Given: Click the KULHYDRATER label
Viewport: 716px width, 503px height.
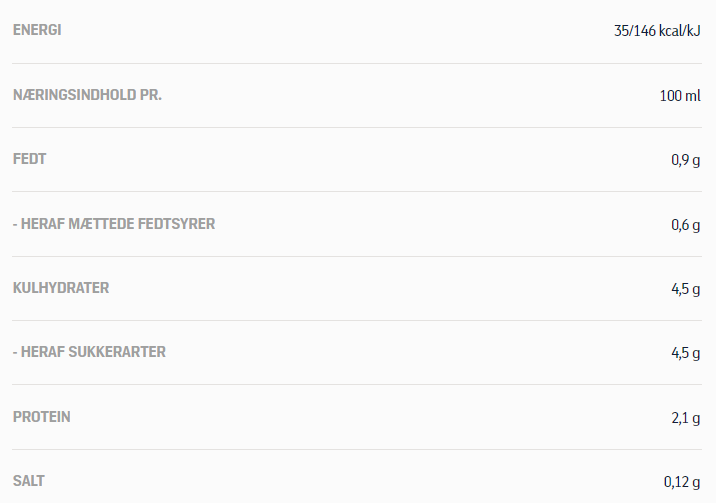Looking at the screenshot, I should click(61, 288).
